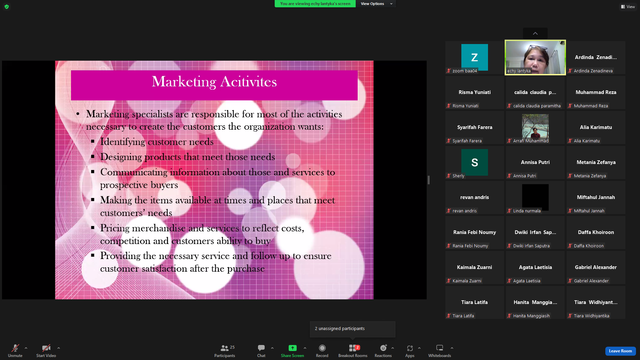640x360 pixels.
Task: Select the Dwiki Irfan Saputra tile
Action: tap(535, 233)
